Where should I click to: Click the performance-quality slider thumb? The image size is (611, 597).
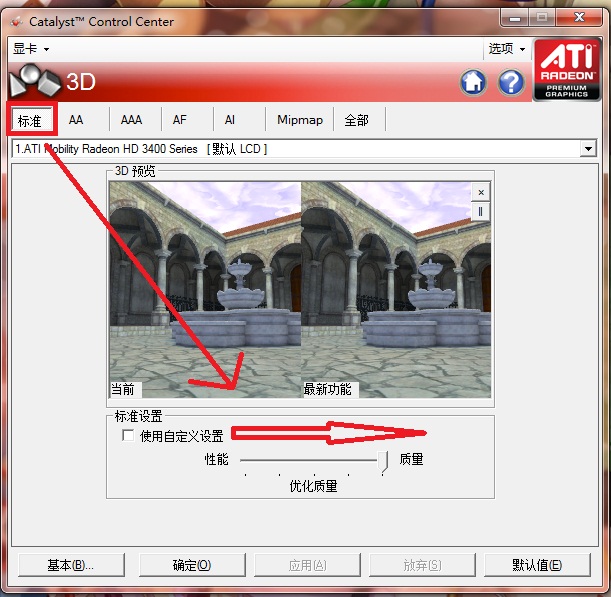coord(383,462)
